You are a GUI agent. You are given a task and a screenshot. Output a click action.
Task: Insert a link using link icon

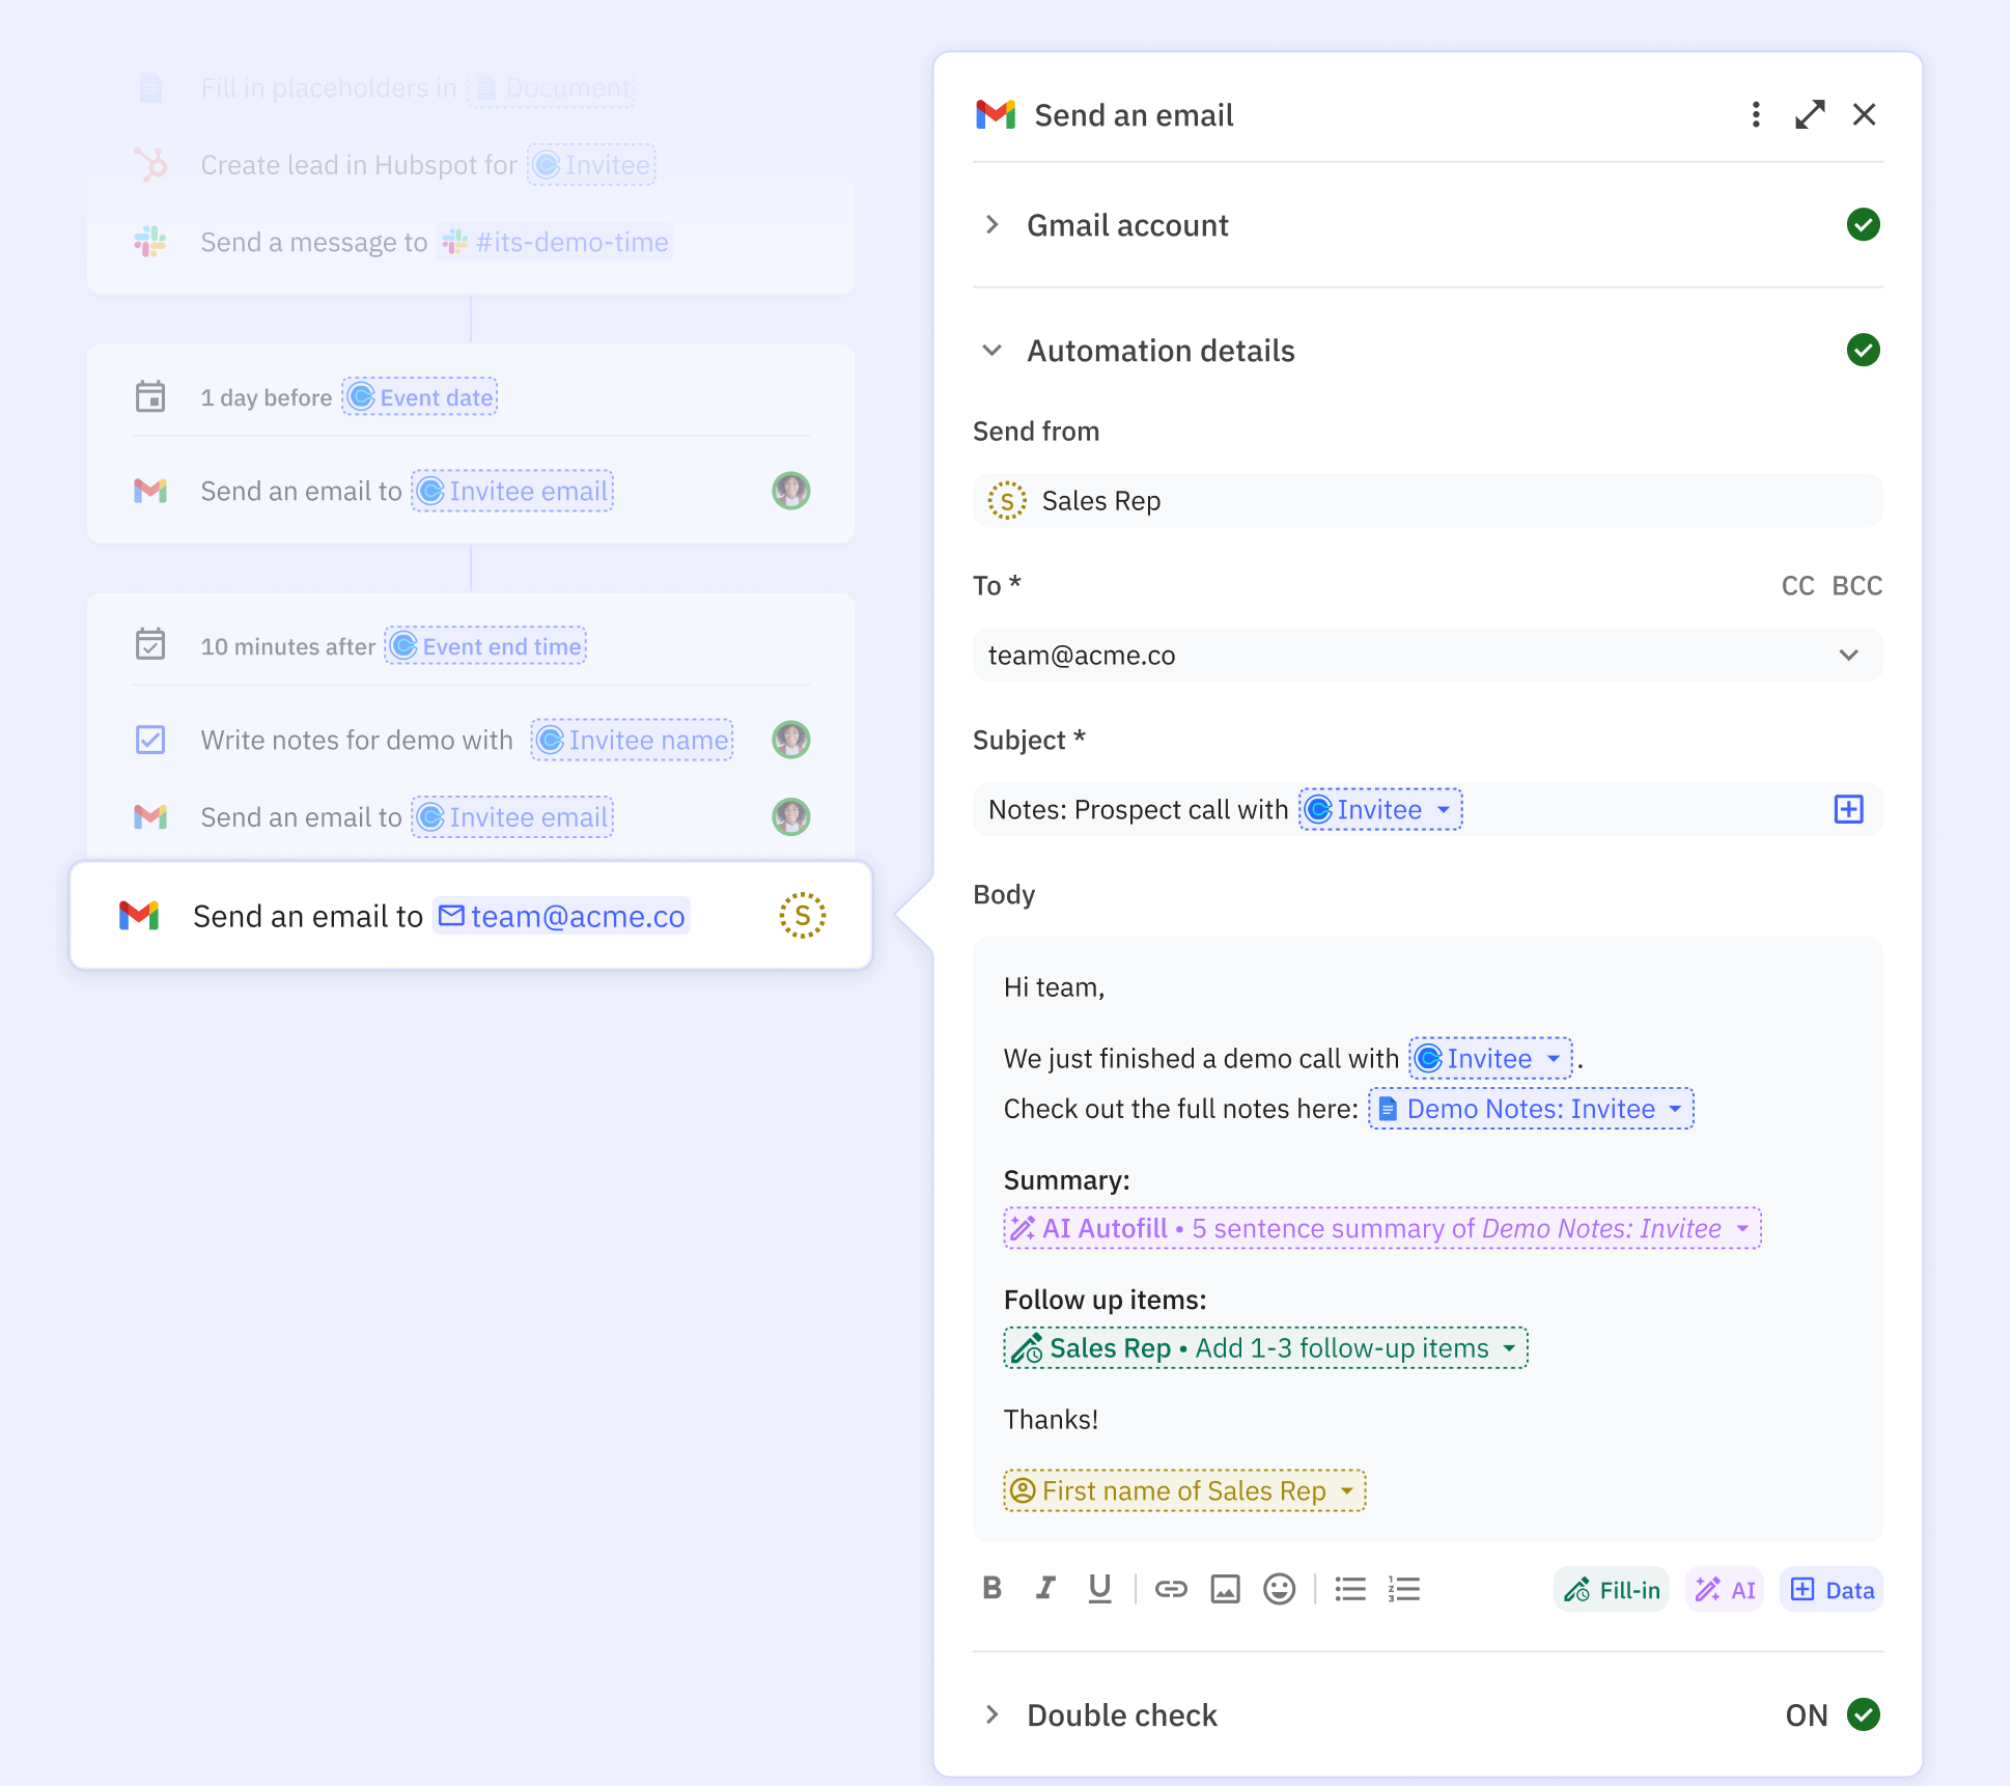point(1170,1588)
